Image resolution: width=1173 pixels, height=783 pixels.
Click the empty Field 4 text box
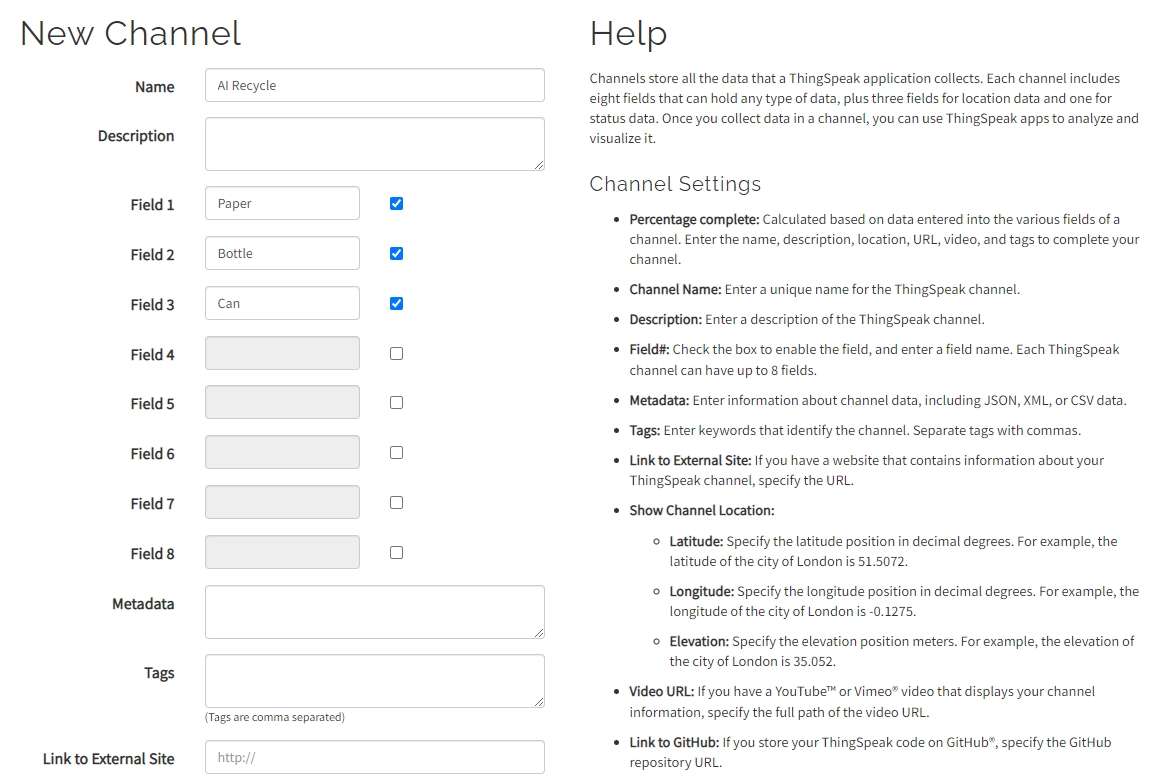point(282,353)
